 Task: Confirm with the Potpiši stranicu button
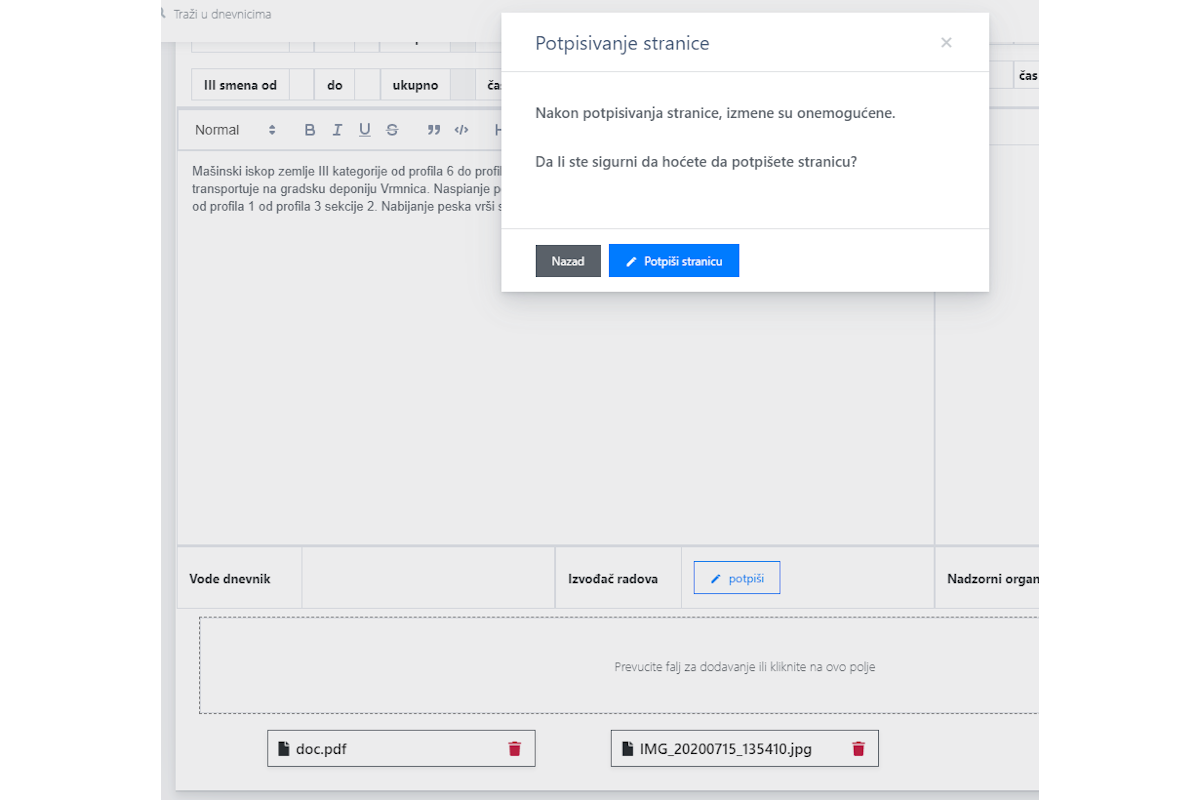[673, 261]
